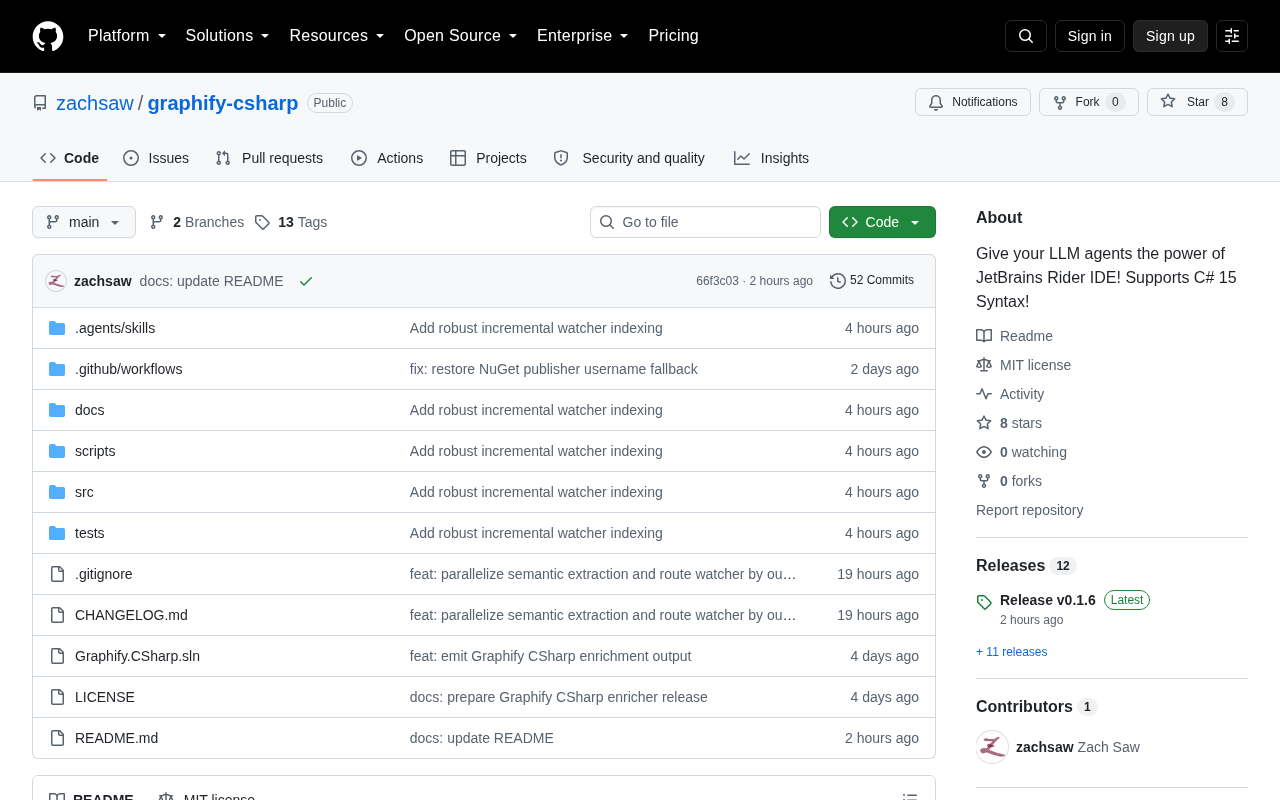Click the bell Notifications button
This screenshot has height=800, width=1280.
(973, 102)
